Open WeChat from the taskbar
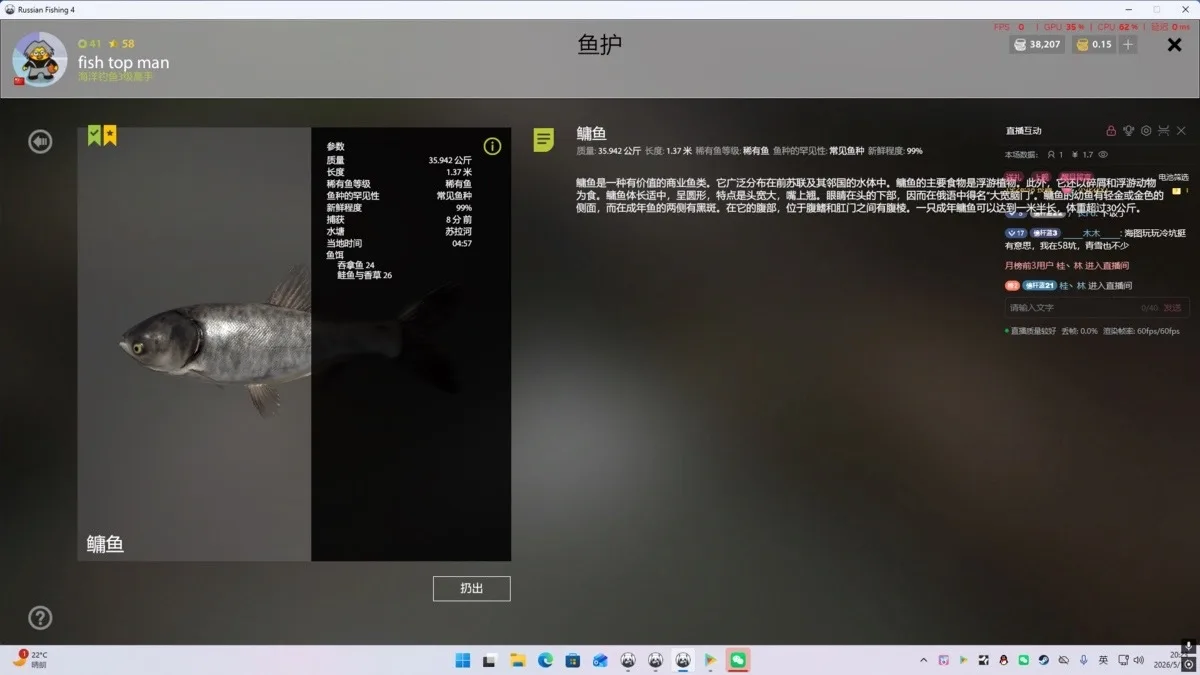 [x=737, y=660]
